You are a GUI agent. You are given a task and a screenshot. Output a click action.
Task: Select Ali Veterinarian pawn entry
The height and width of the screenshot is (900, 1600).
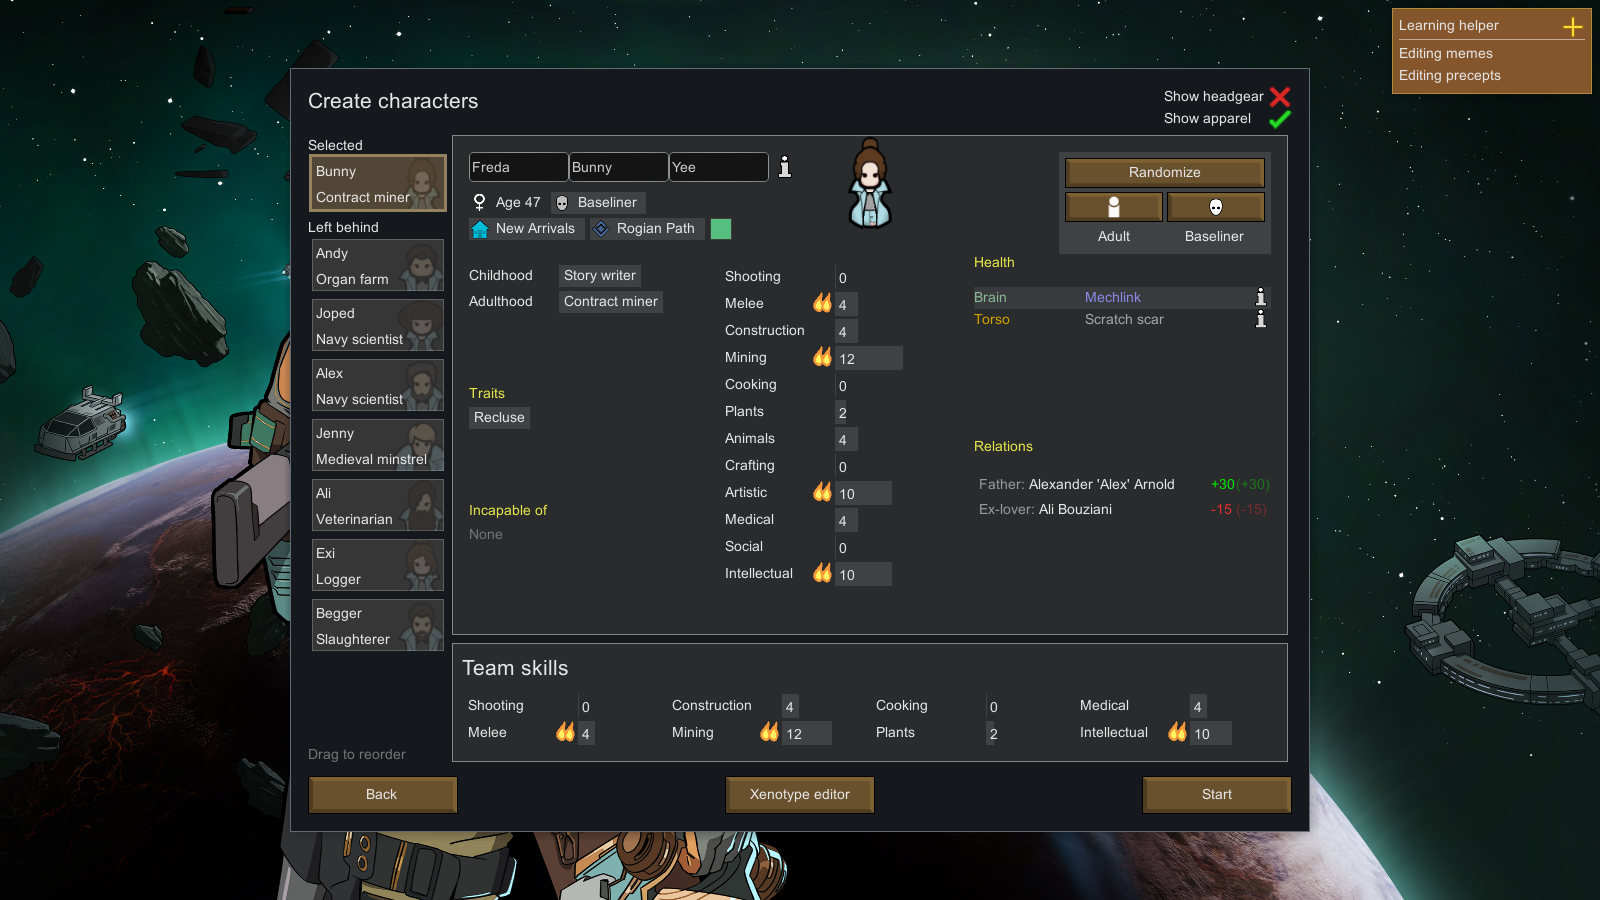pyautogui.click(x=378, y=505)
